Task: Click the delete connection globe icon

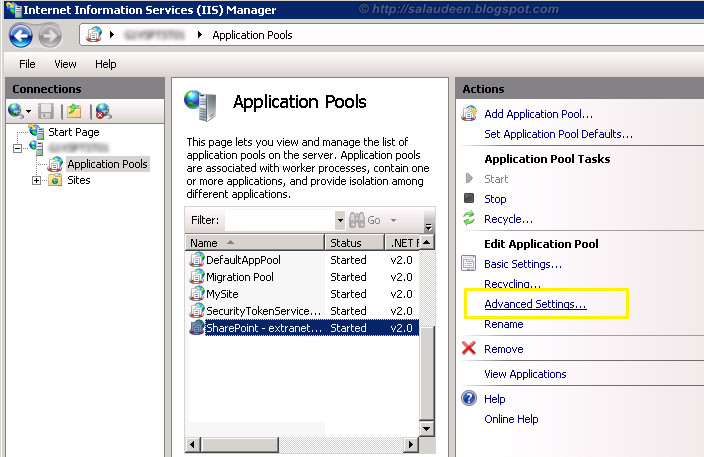Action: point(103,111)
